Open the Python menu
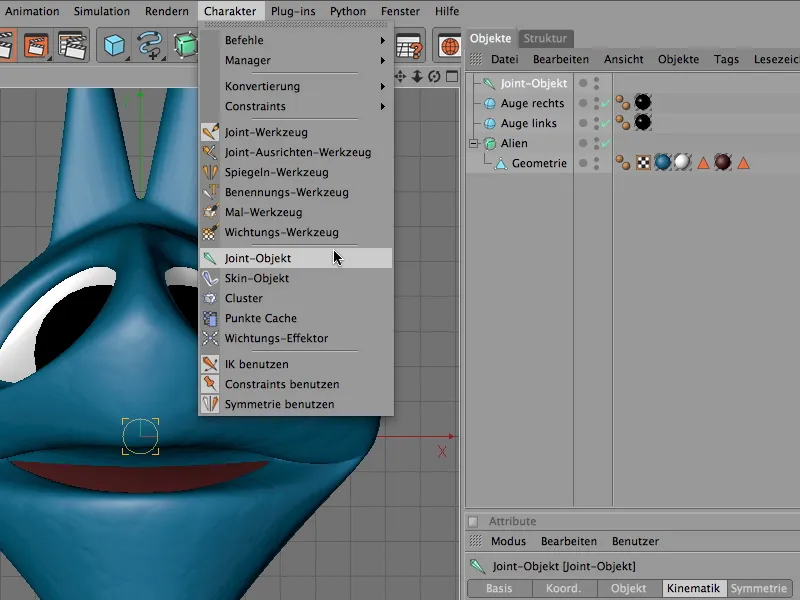 [347, 11]
